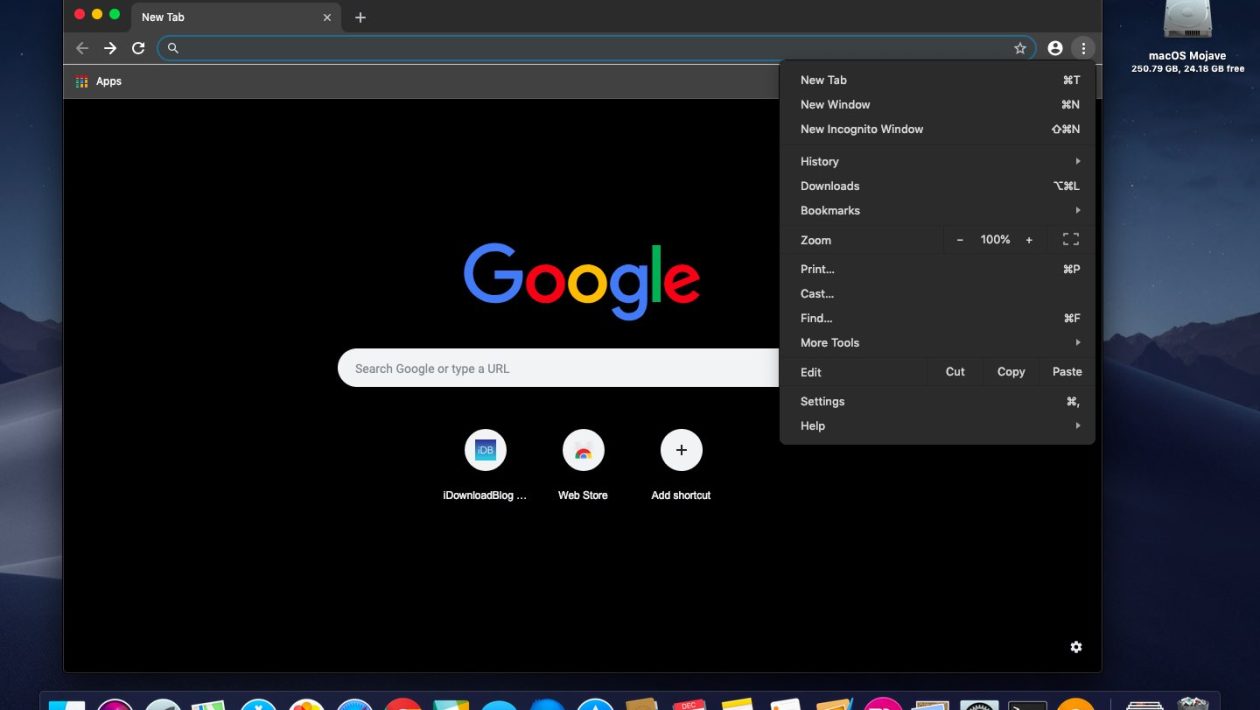
Task: Click Copy in the Edit row
Action: tap(1011, 372)
